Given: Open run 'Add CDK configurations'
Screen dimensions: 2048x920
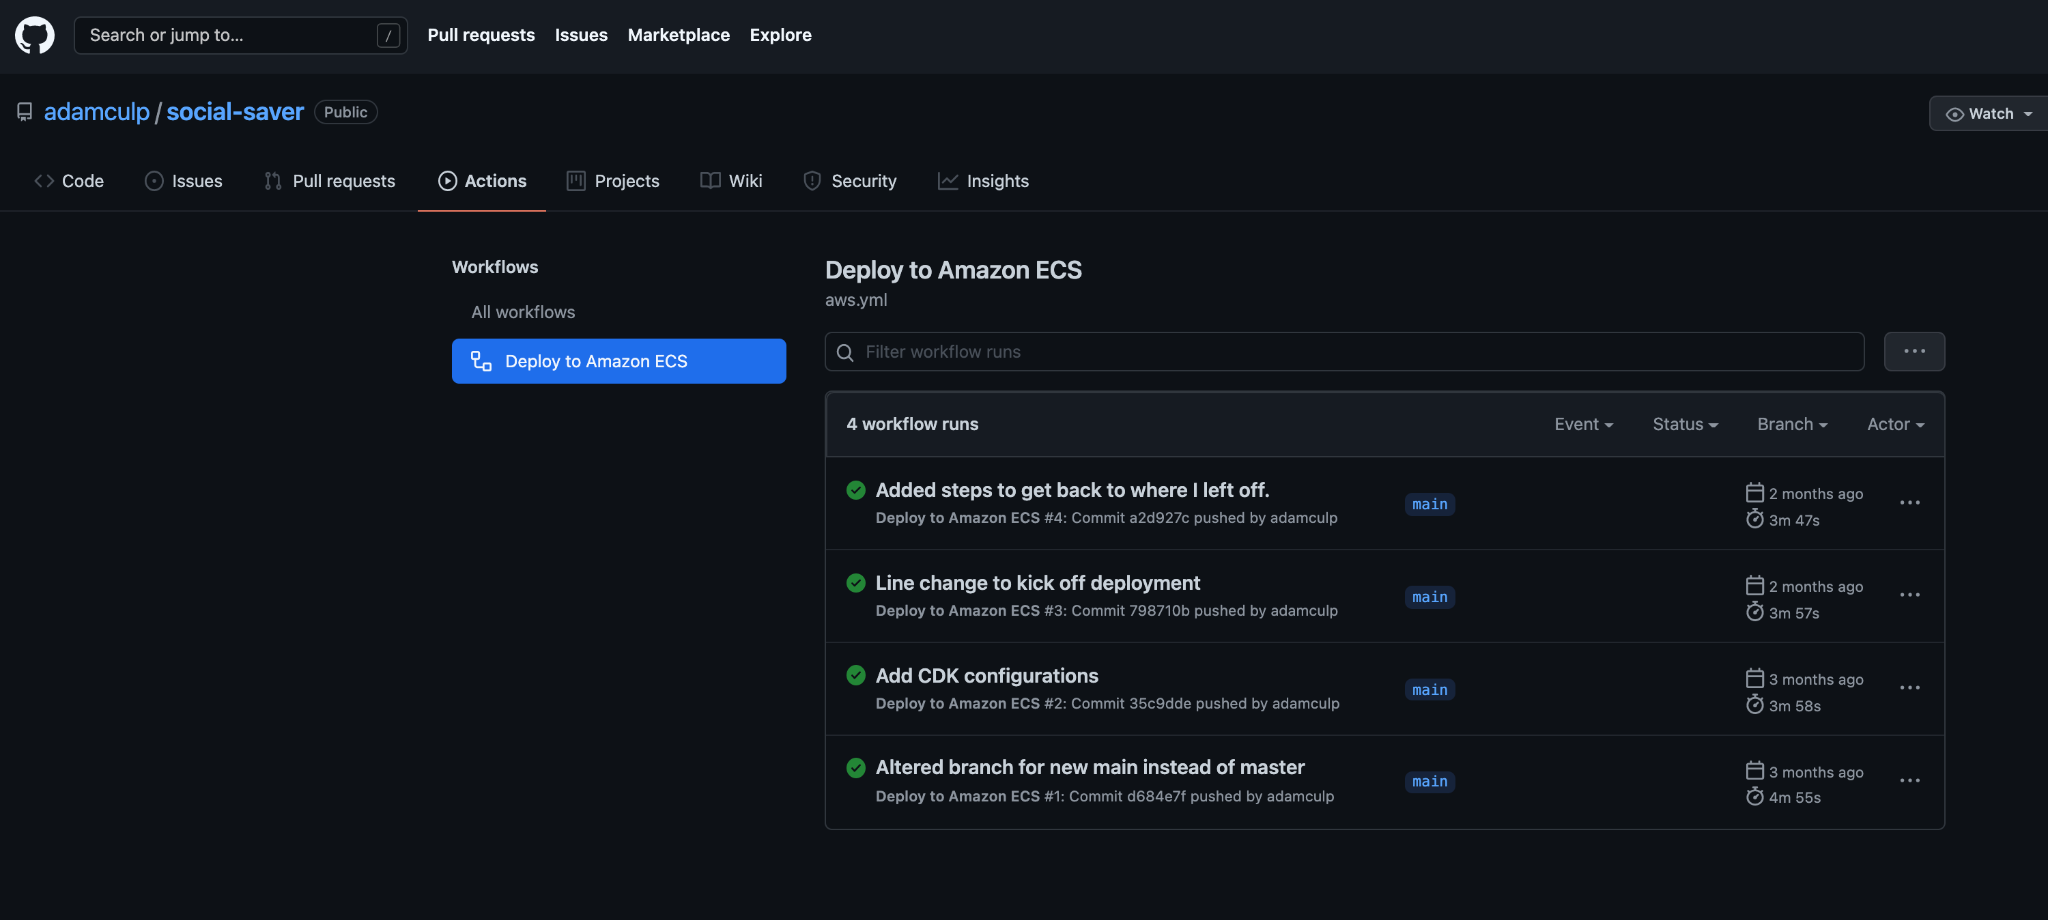Looking at the screenshot, I should (987, 676).
